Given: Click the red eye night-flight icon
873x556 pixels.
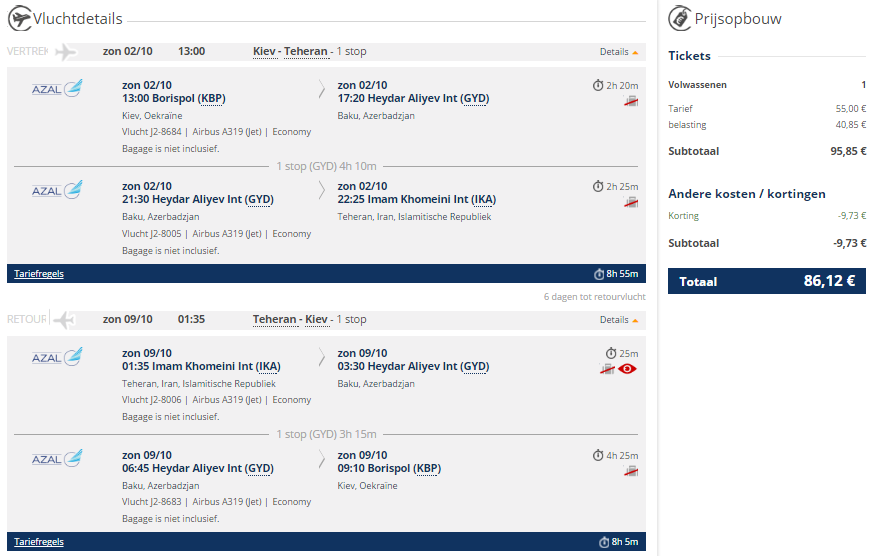Looking at the screenshot, I should pyautogui.click(x=627, y=368).
